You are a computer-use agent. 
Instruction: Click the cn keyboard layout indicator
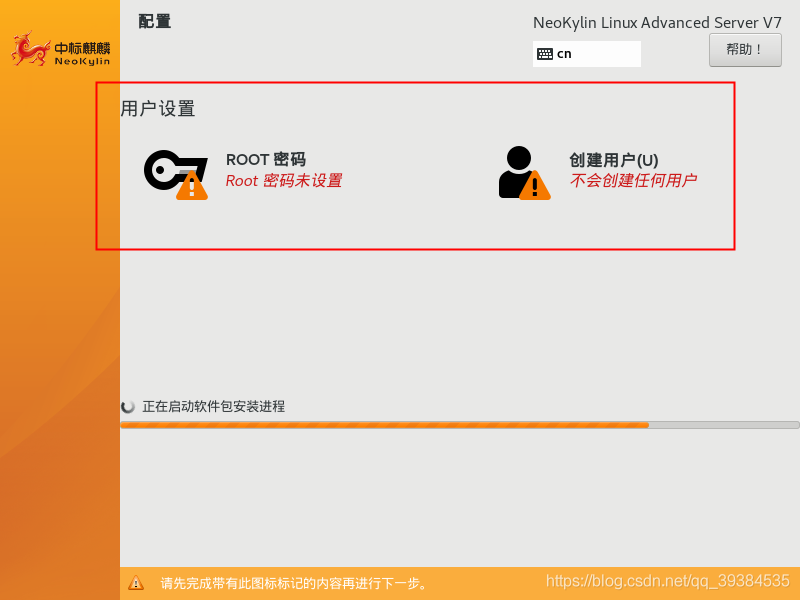pos(587,54)
